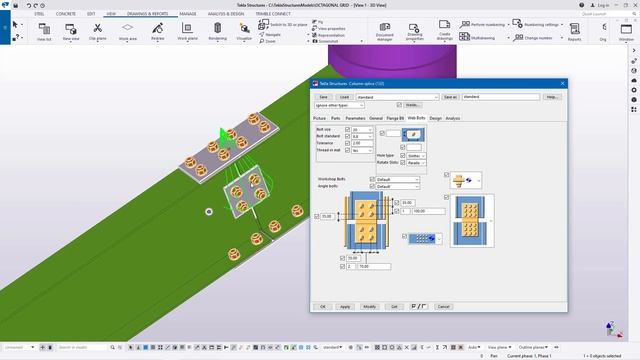Screen dimensions: 640x360
Task: Switch to the Flange Blt tab
Action: pyautogui.click(x=395, y=118)
